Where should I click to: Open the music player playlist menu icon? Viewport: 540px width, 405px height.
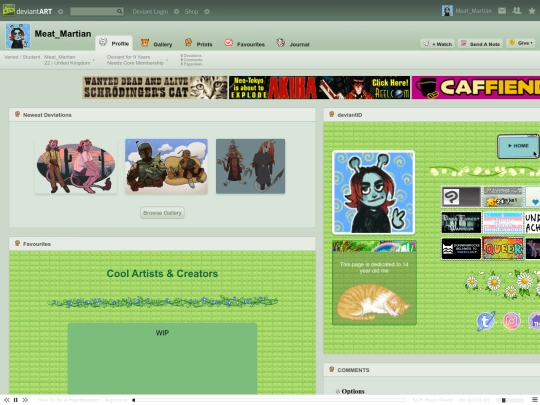(535, 399)
